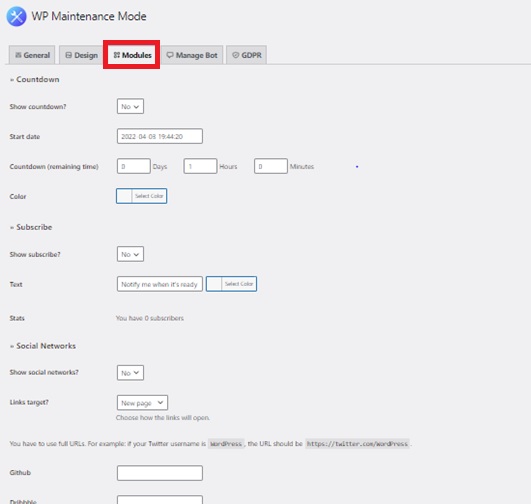Switch to the Design tab
531x504 pixels.
pyautogui.click(x=81, y=55)
